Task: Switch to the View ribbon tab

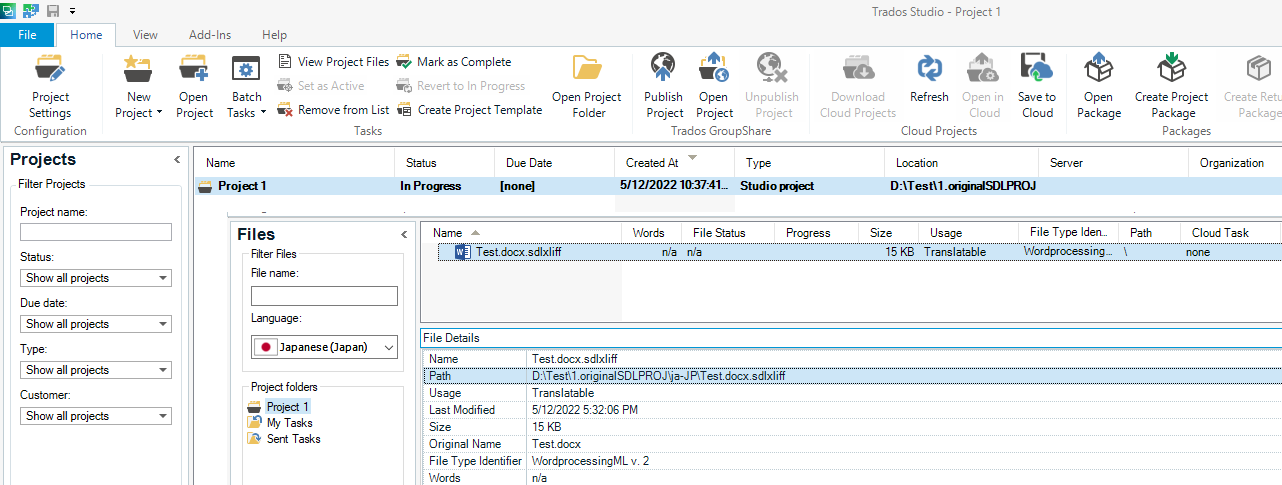Action: coord(145,35)
